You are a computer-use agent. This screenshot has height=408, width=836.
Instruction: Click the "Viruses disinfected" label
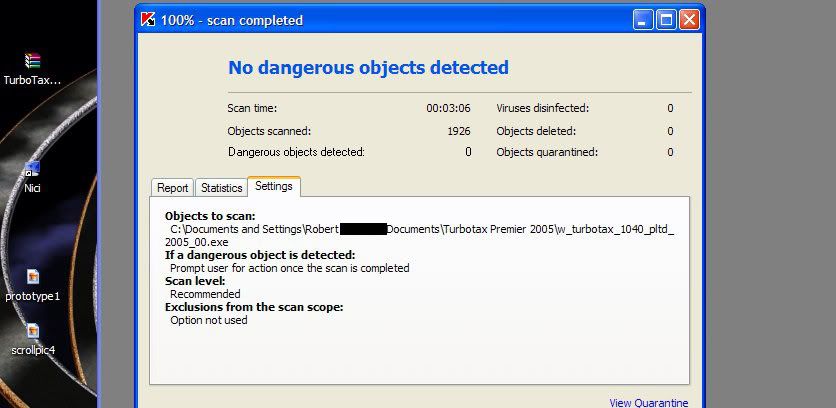(542, 108)
